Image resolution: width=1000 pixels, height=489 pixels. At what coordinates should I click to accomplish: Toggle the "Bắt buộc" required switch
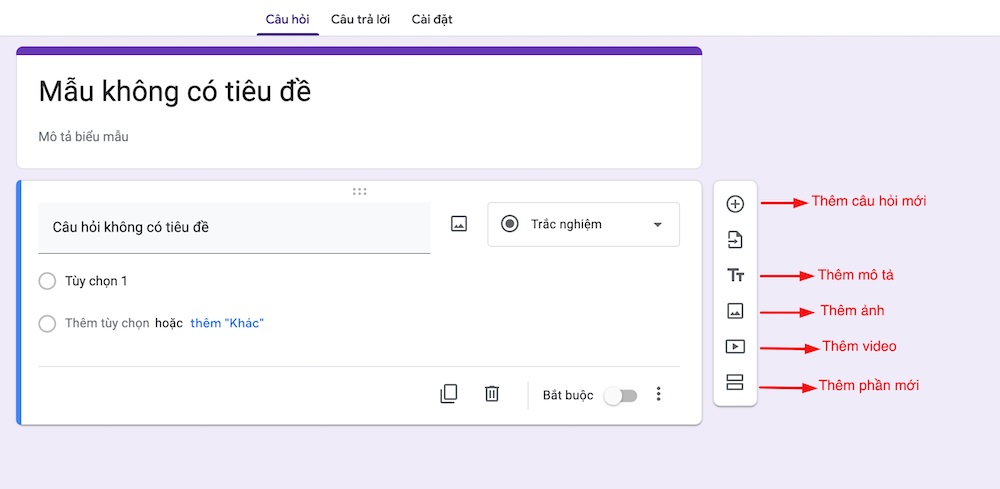[621, 395]
